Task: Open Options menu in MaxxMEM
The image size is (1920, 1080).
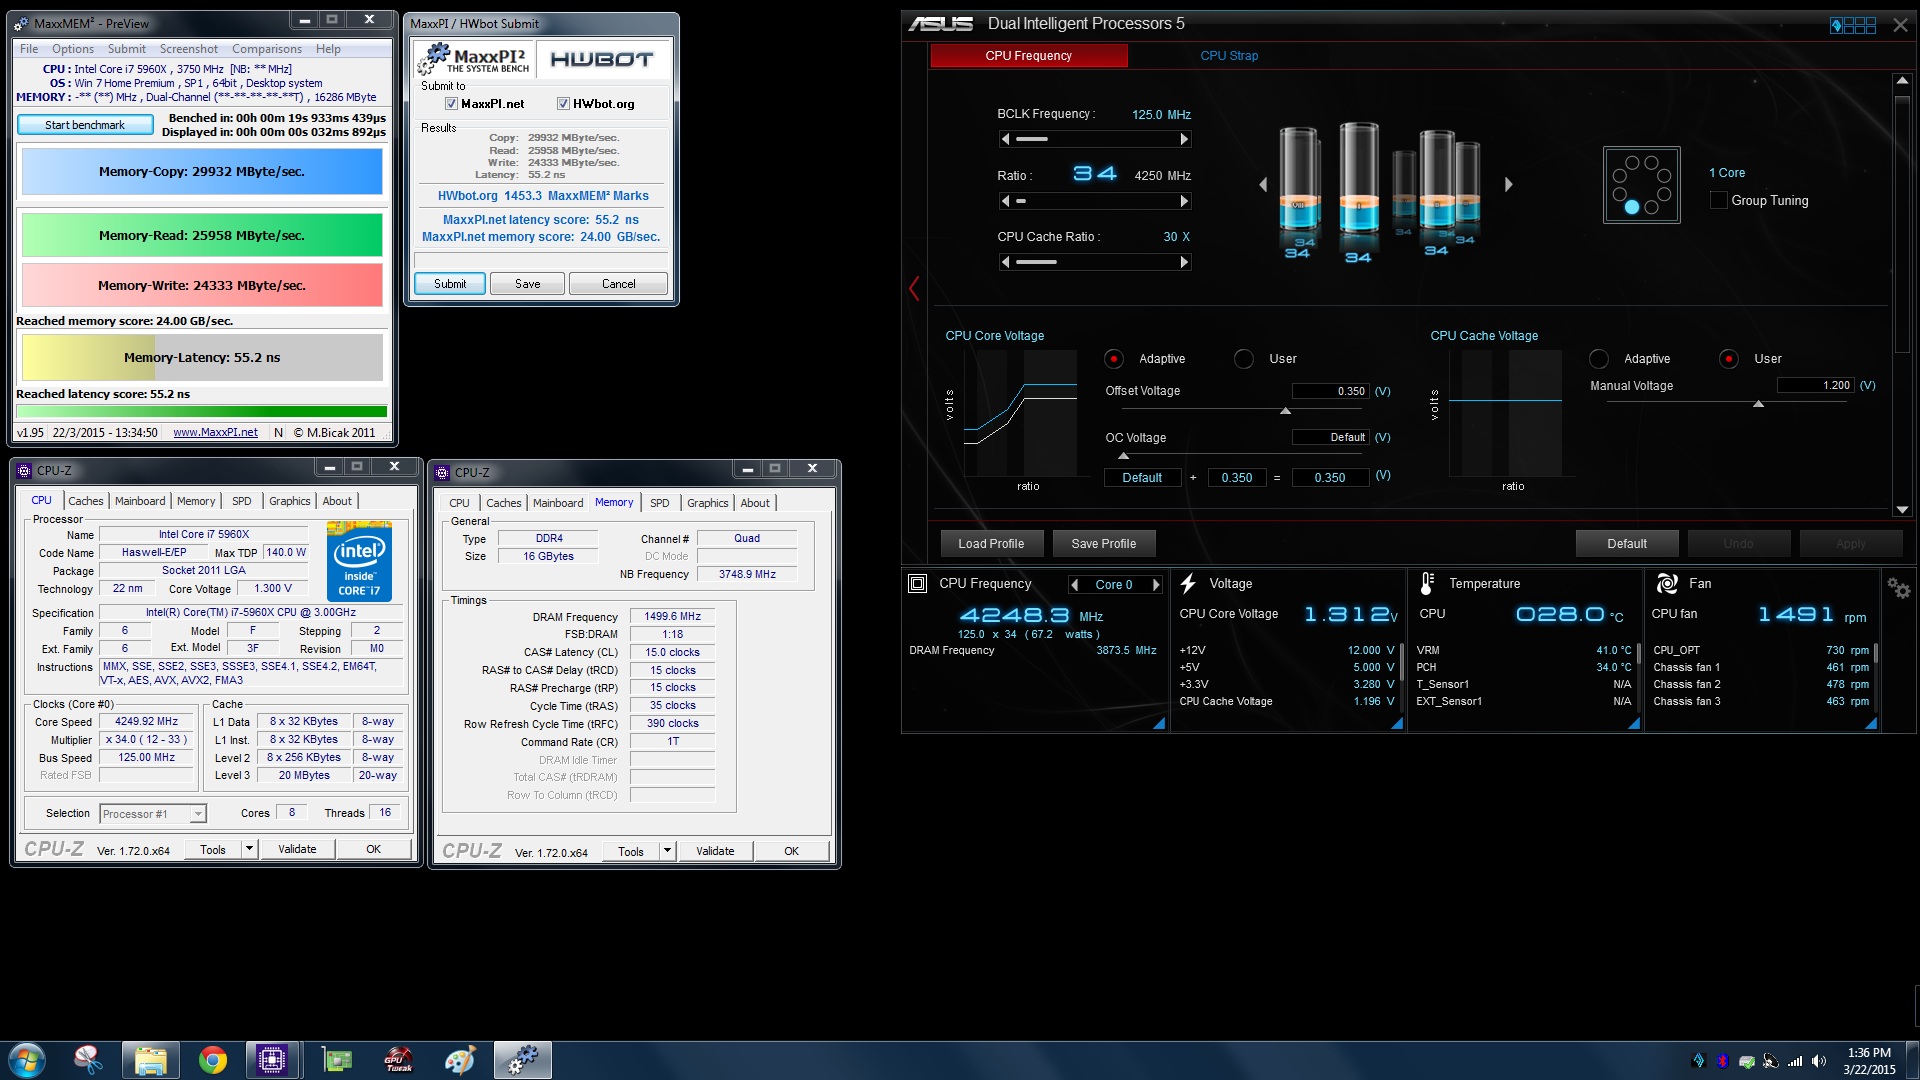Action: click(x=73, y=49)
